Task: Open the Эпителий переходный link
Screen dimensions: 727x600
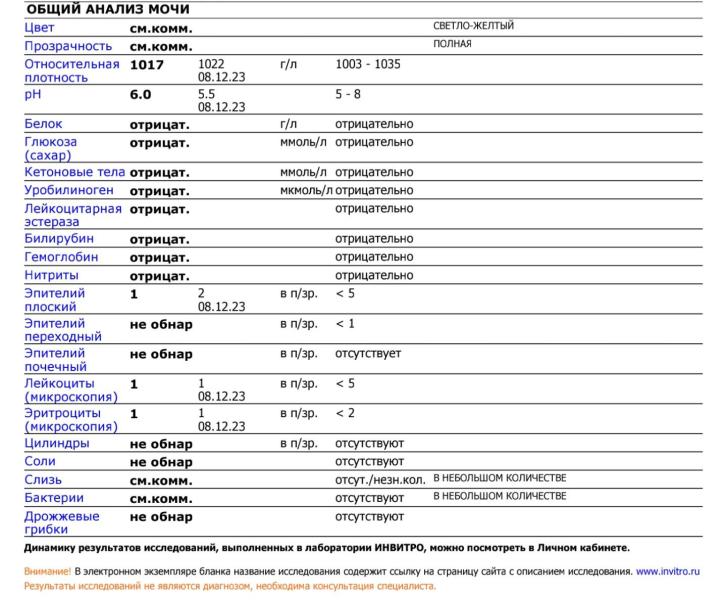Action: 63,330
